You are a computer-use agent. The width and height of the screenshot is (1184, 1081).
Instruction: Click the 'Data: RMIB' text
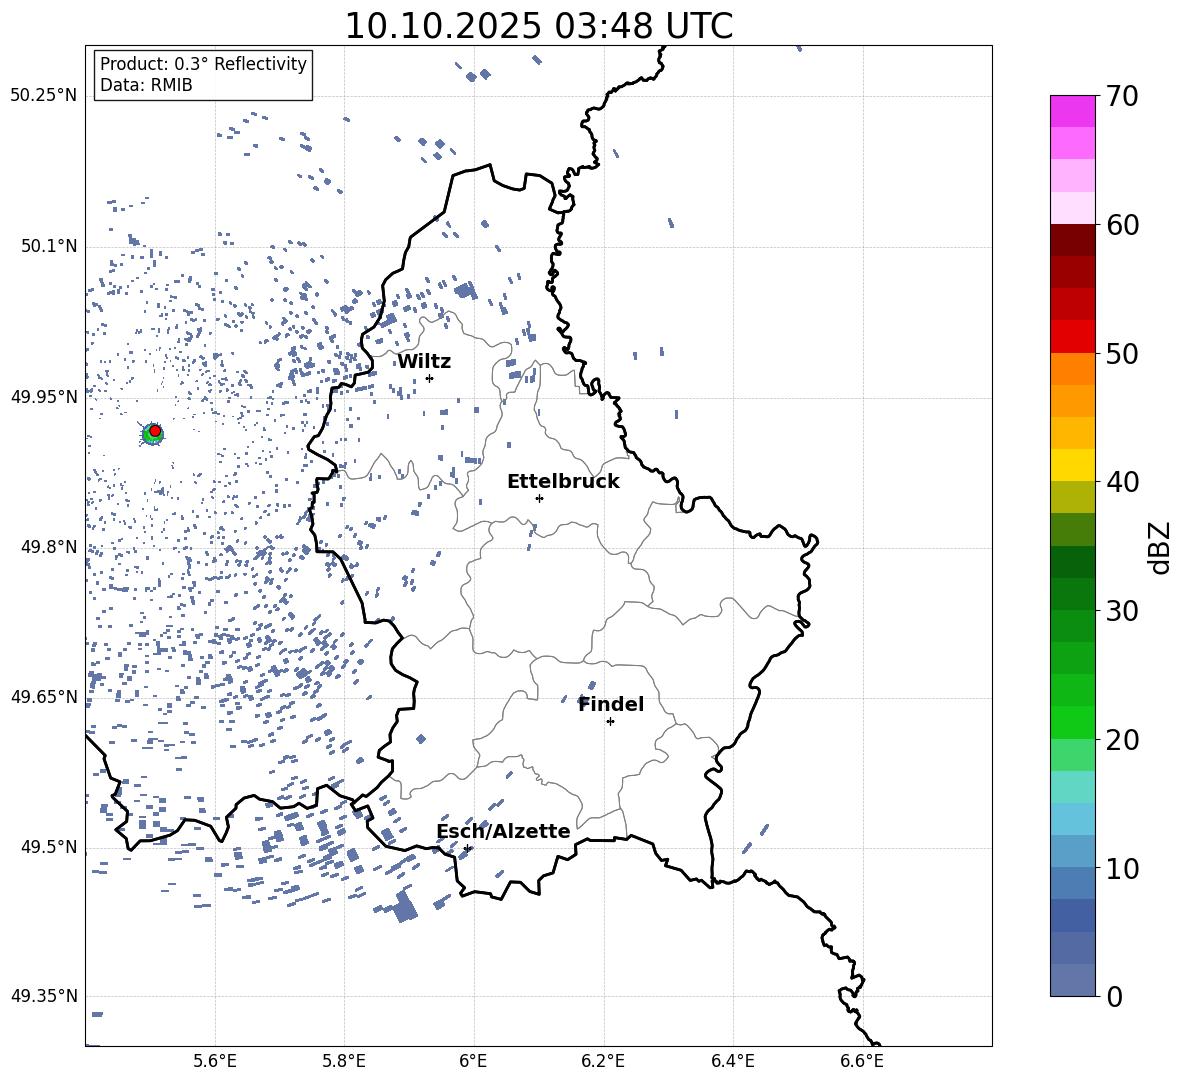146,85
